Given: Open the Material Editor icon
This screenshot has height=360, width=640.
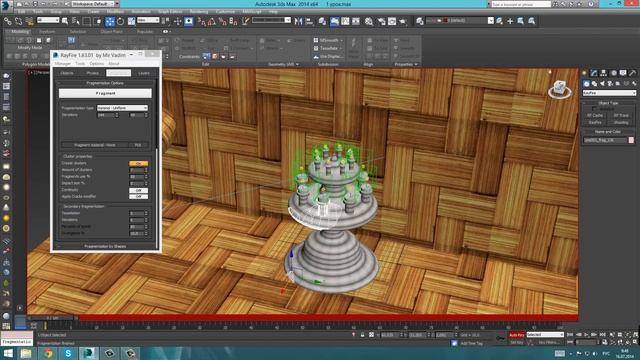Looking at the screenshot, I should coord(369,21).
